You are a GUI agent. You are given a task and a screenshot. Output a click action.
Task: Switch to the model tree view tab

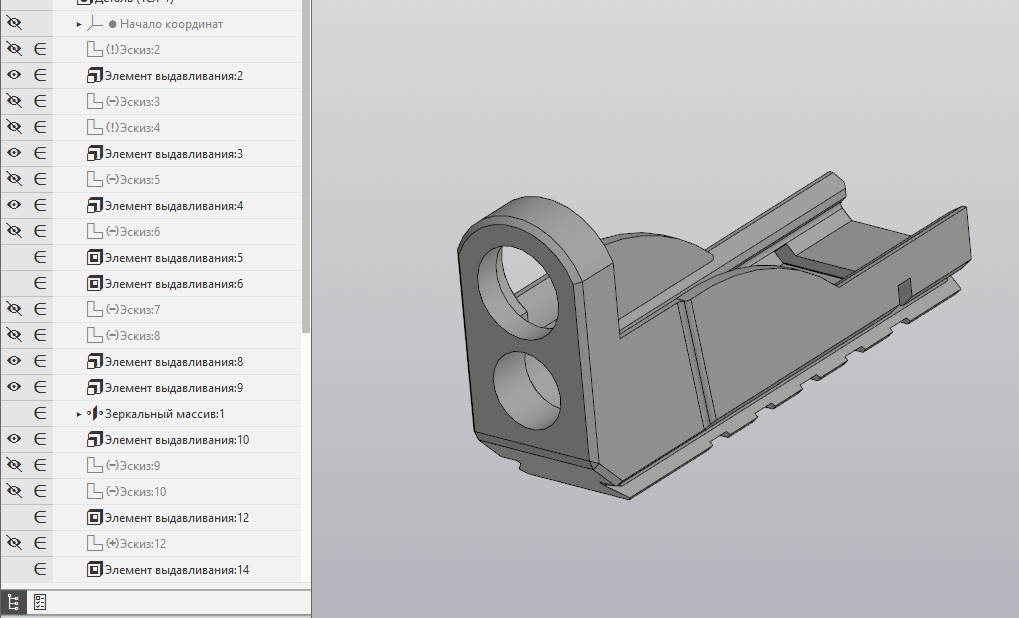[13, 602]
